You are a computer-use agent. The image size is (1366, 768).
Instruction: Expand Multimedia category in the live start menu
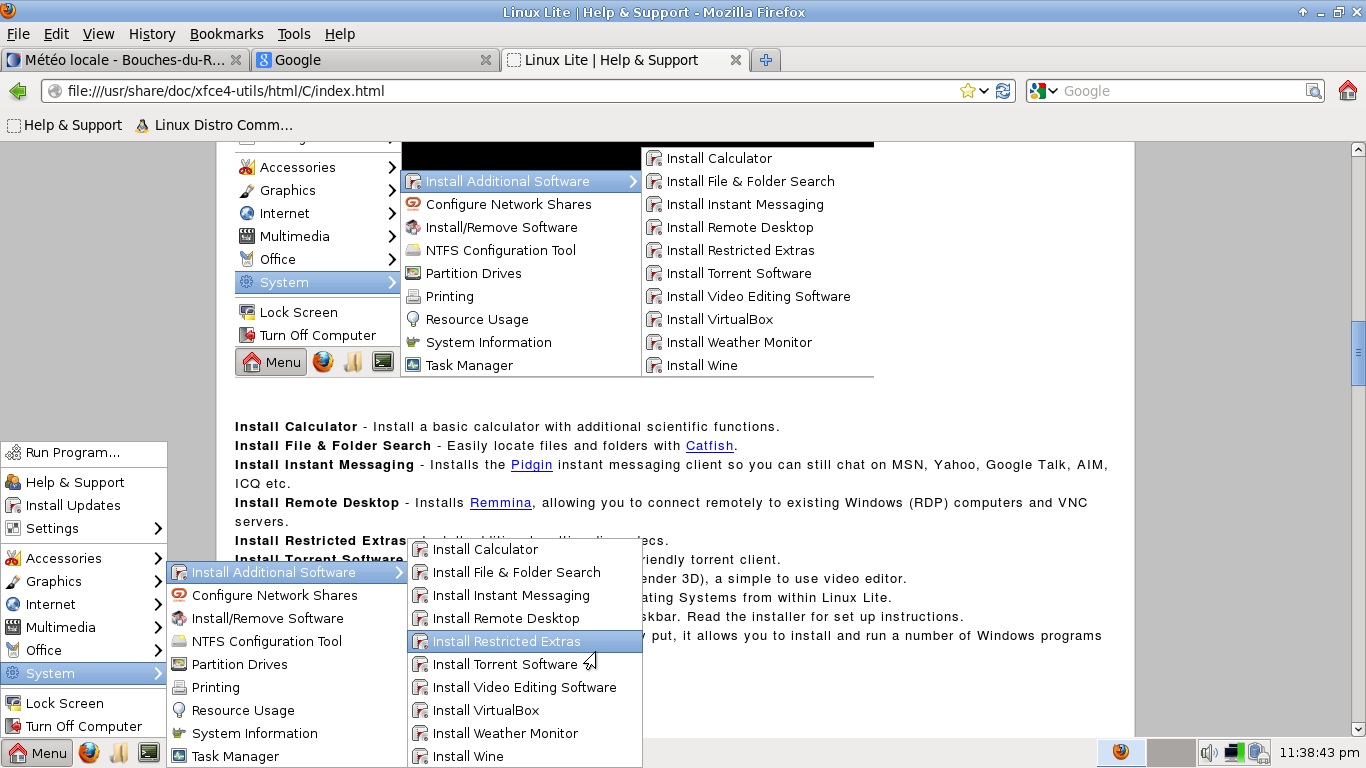click(x=84, y=627)
